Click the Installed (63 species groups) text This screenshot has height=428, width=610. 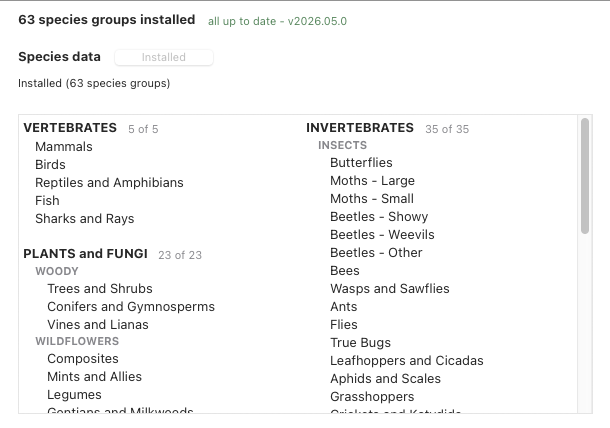click(x=94, y=83)
